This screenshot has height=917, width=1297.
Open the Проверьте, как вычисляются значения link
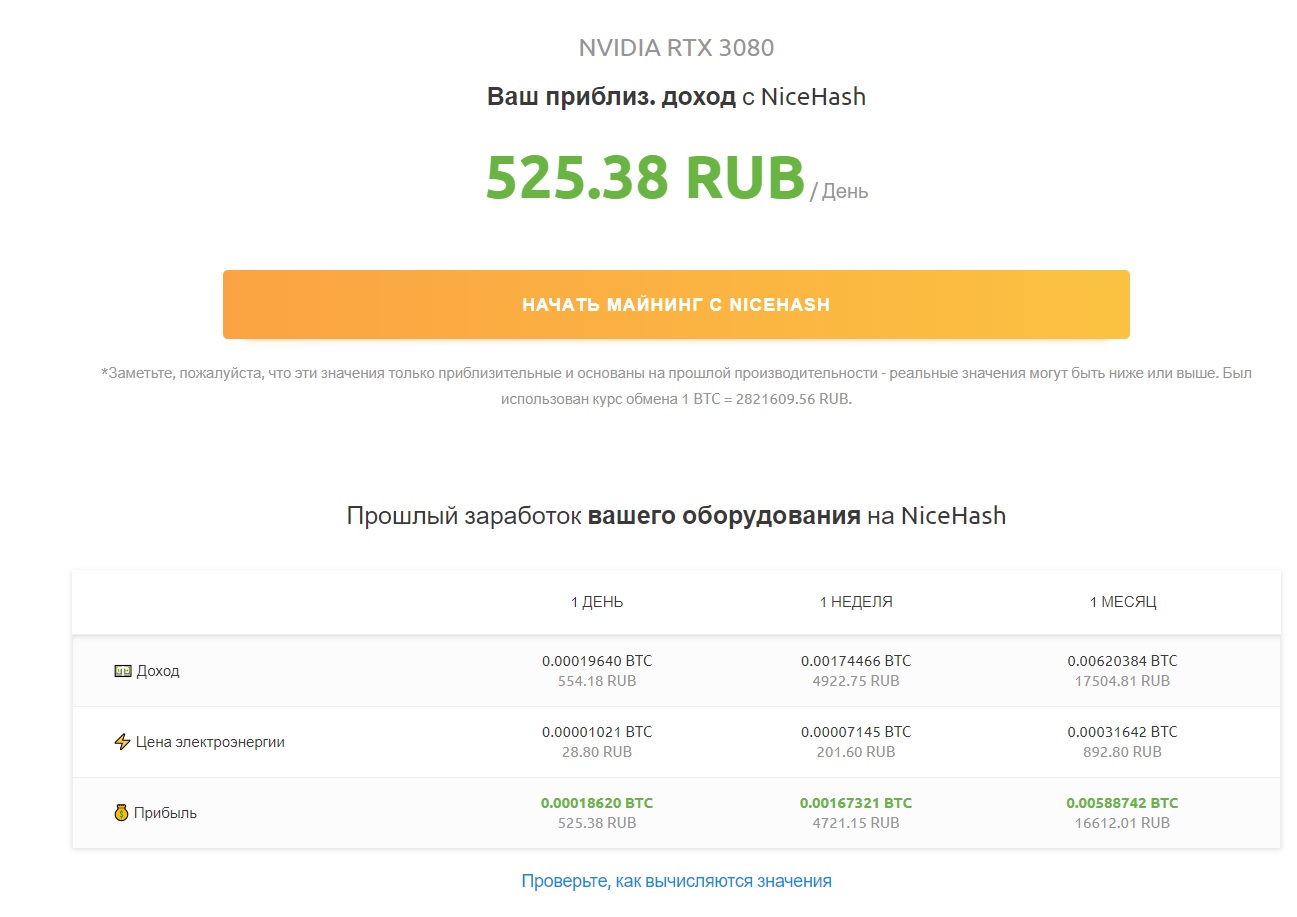tap(676, 881)
